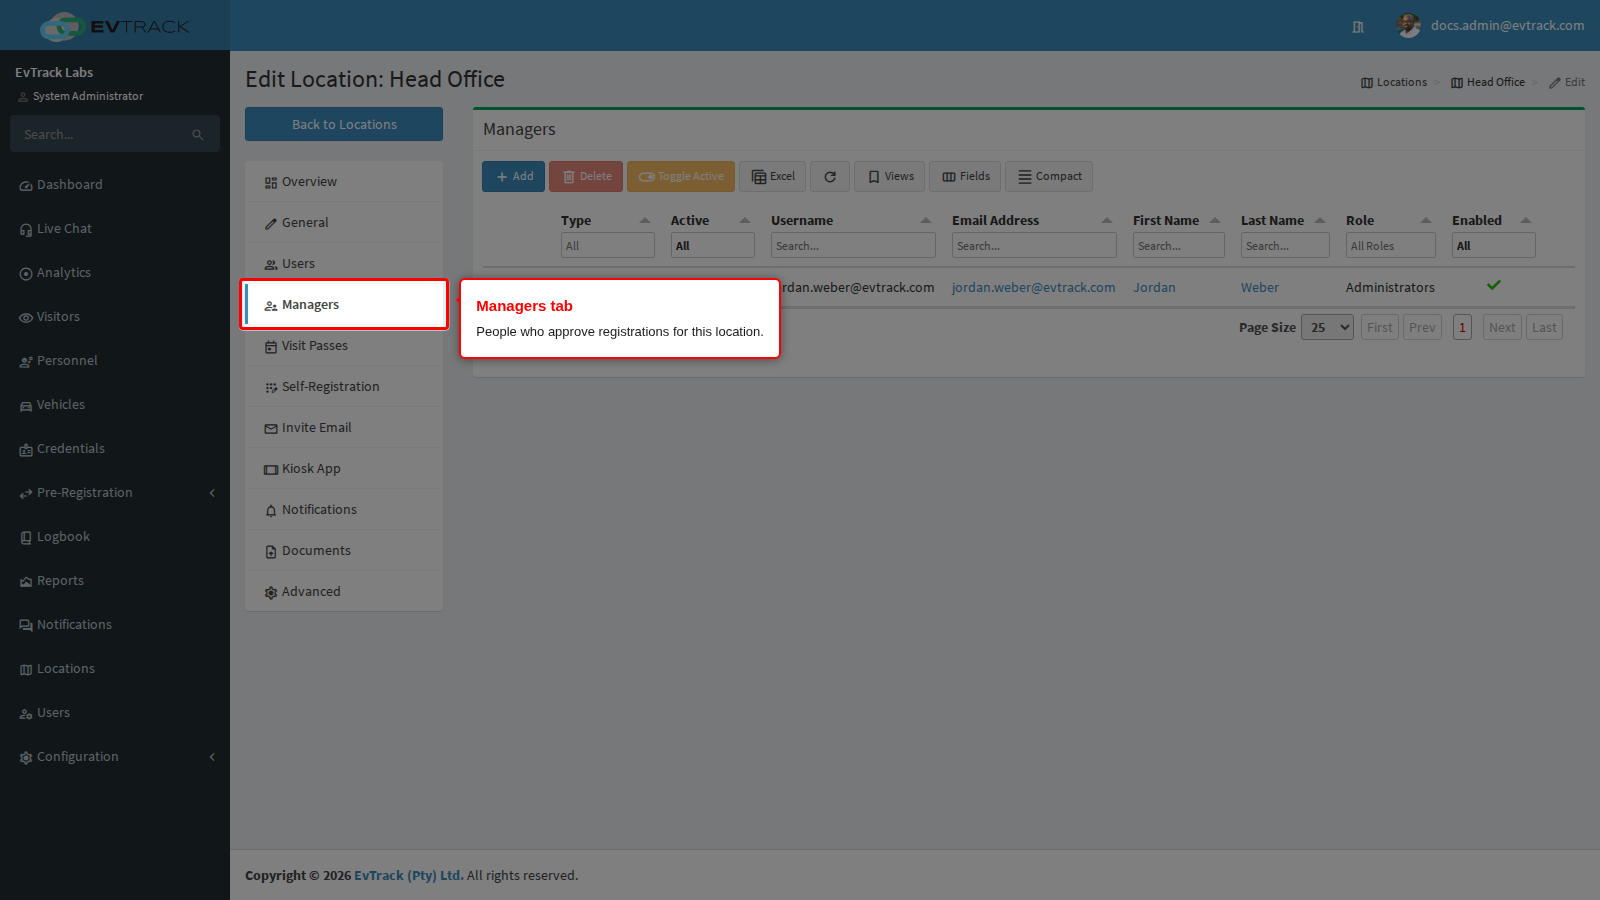
Task: Go to Analytics in the sidebar
Action: (x=115, y=273)
